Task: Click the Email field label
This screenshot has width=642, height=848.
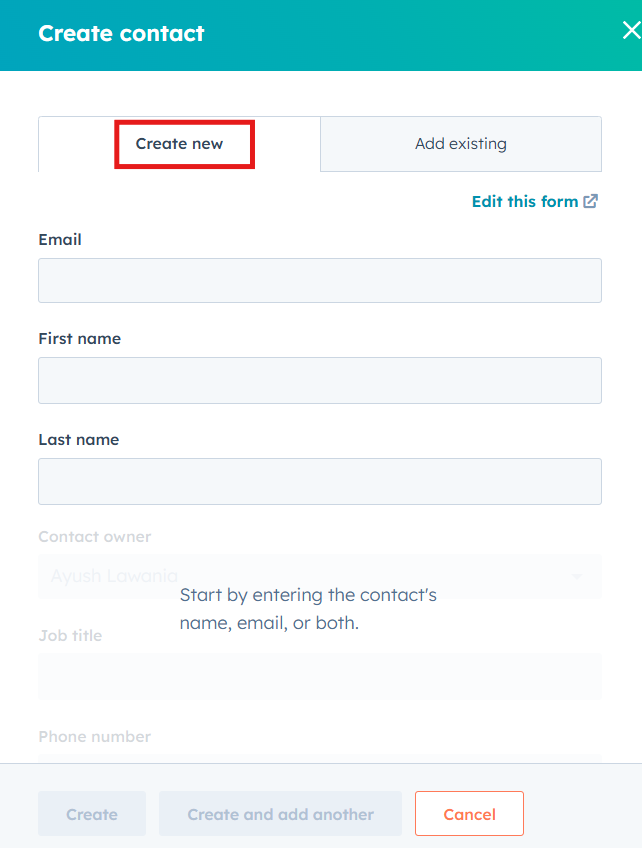Action: [x=60, y=240]
